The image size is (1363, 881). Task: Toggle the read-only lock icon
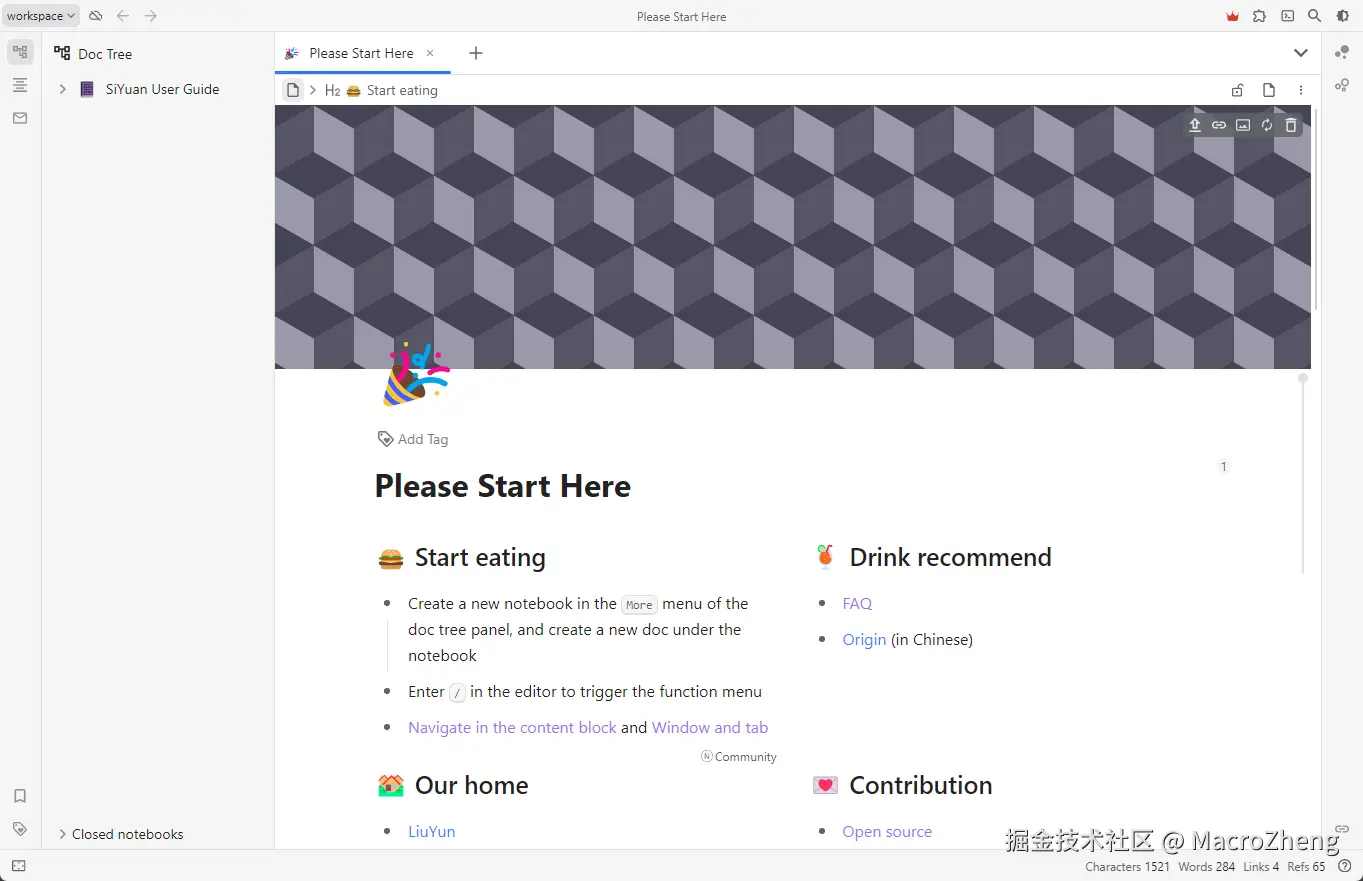click(x=1237, y=90)
